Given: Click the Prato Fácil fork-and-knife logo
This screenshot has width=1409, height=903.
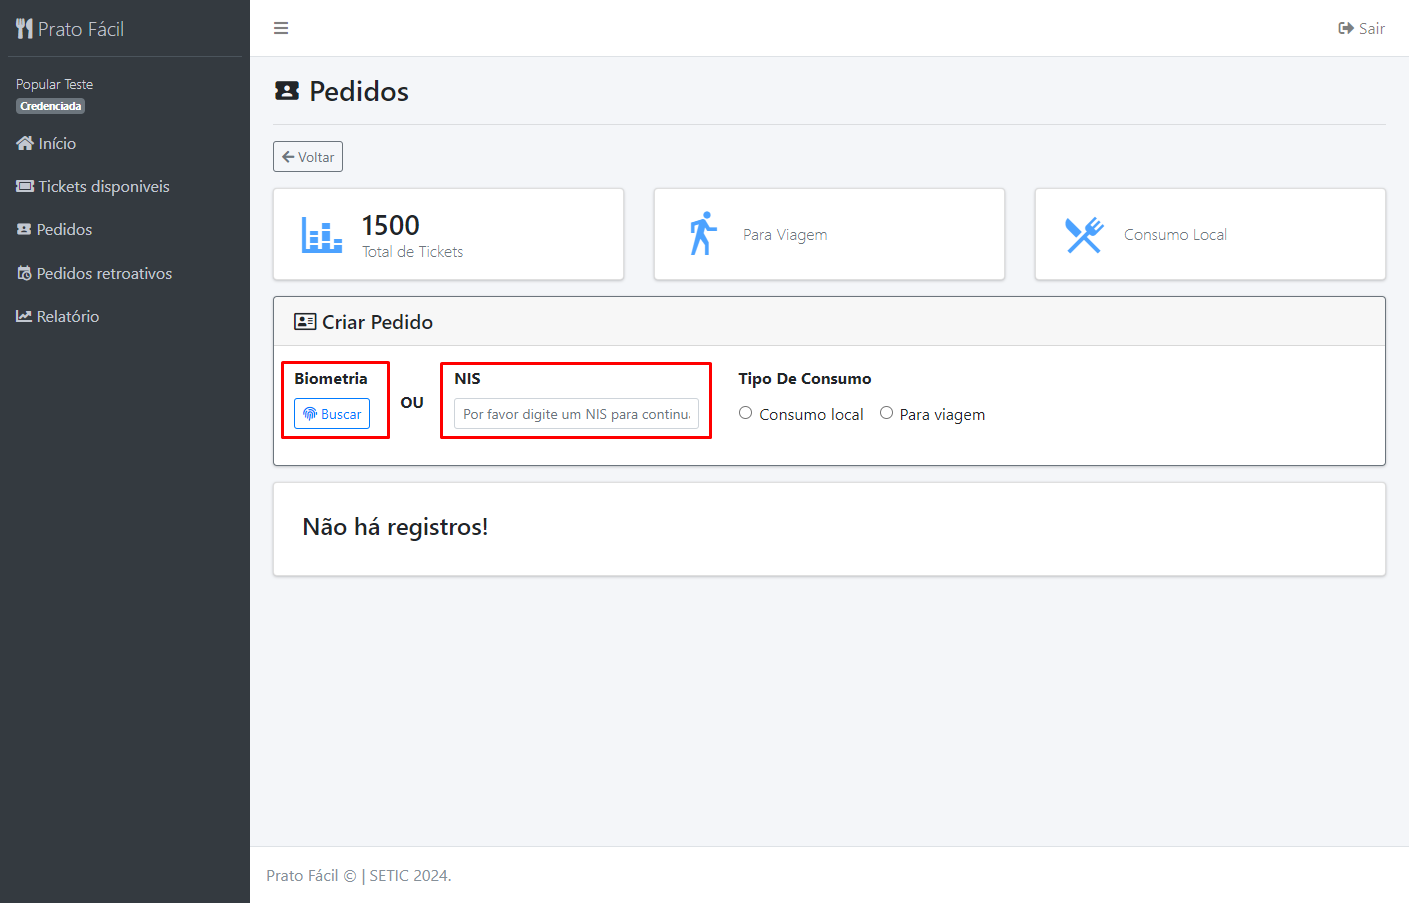Looking at the screenshot, I should (x=25, y=29).
